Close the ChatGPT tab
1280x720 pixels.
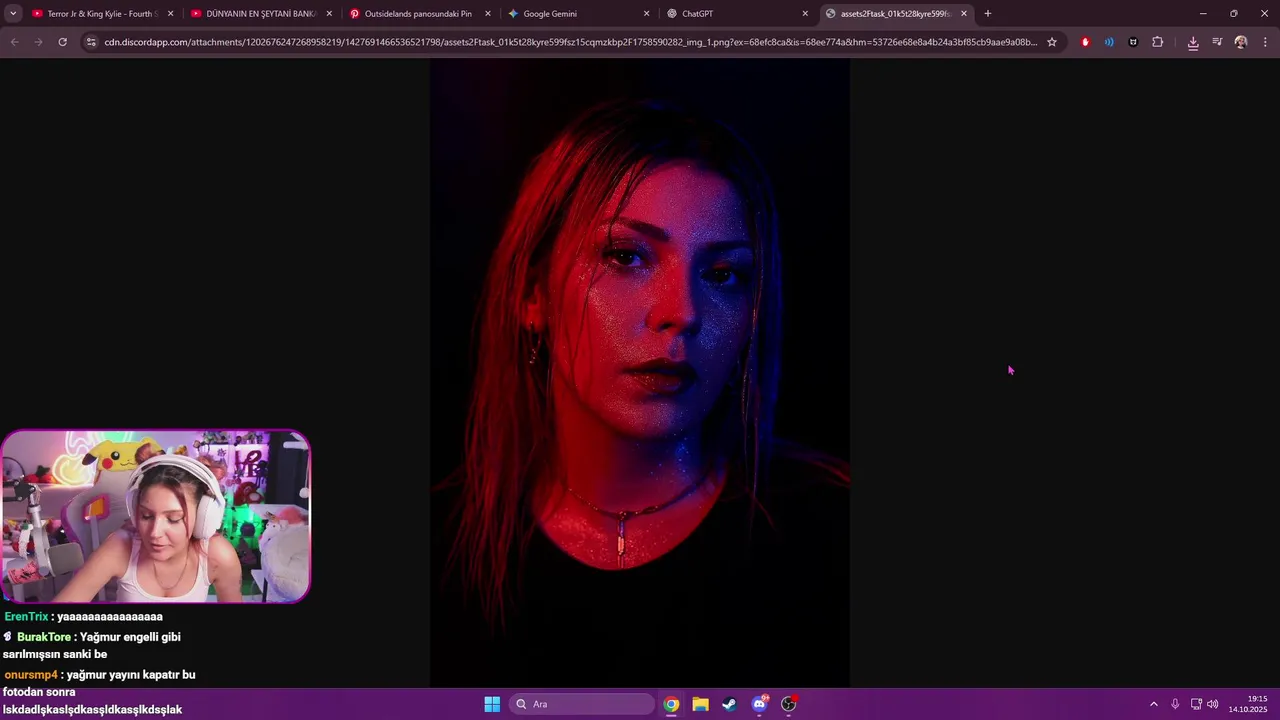click(x=805, y=14)
